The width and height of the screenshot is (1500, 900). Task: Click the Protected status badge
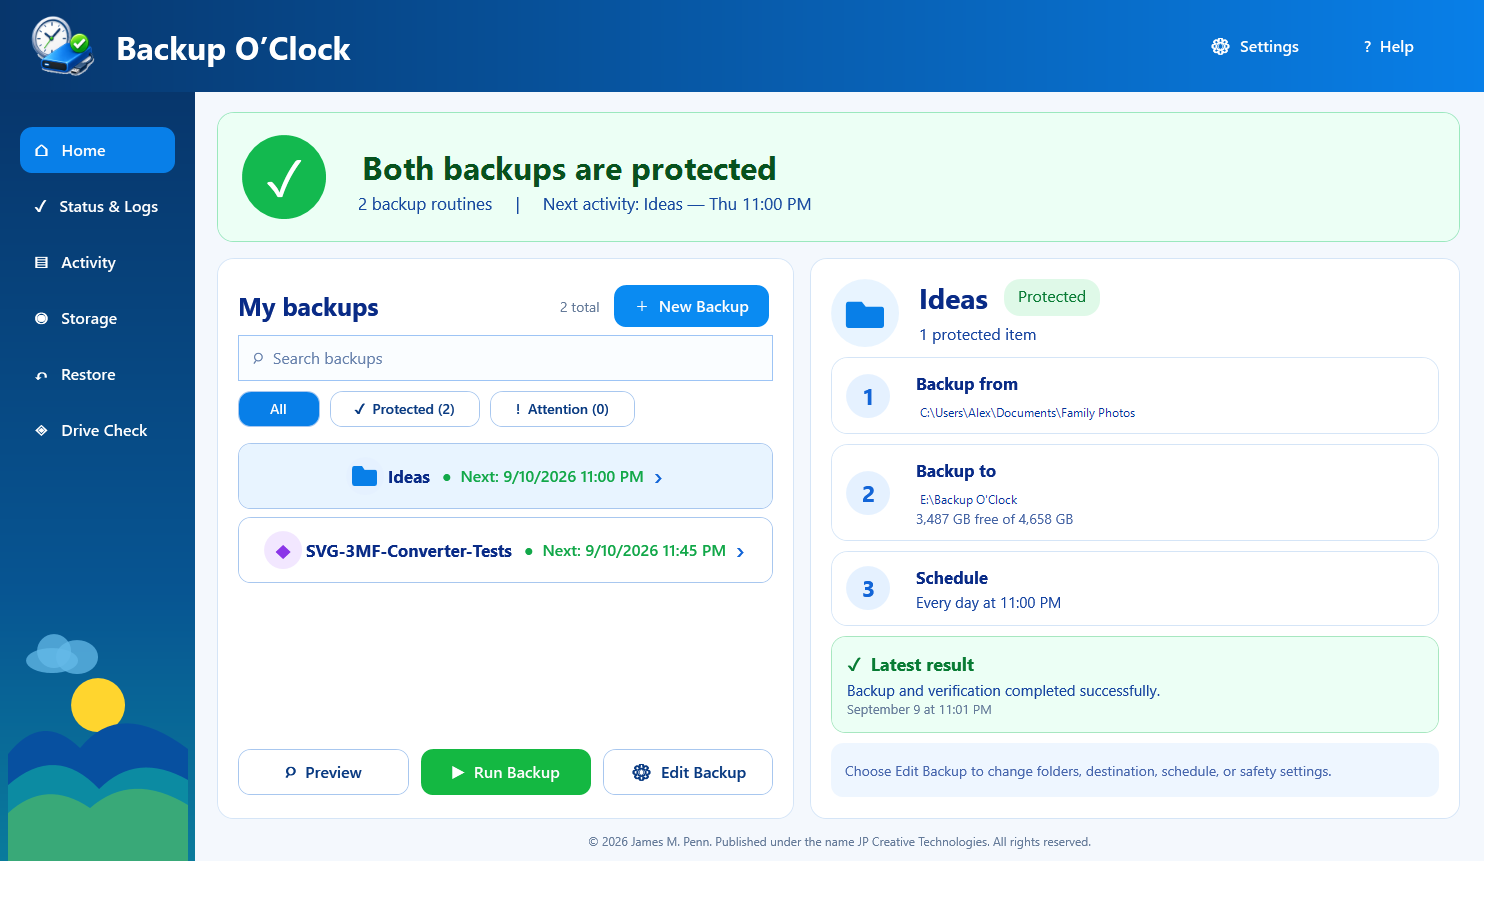(x=1052, y=297)
